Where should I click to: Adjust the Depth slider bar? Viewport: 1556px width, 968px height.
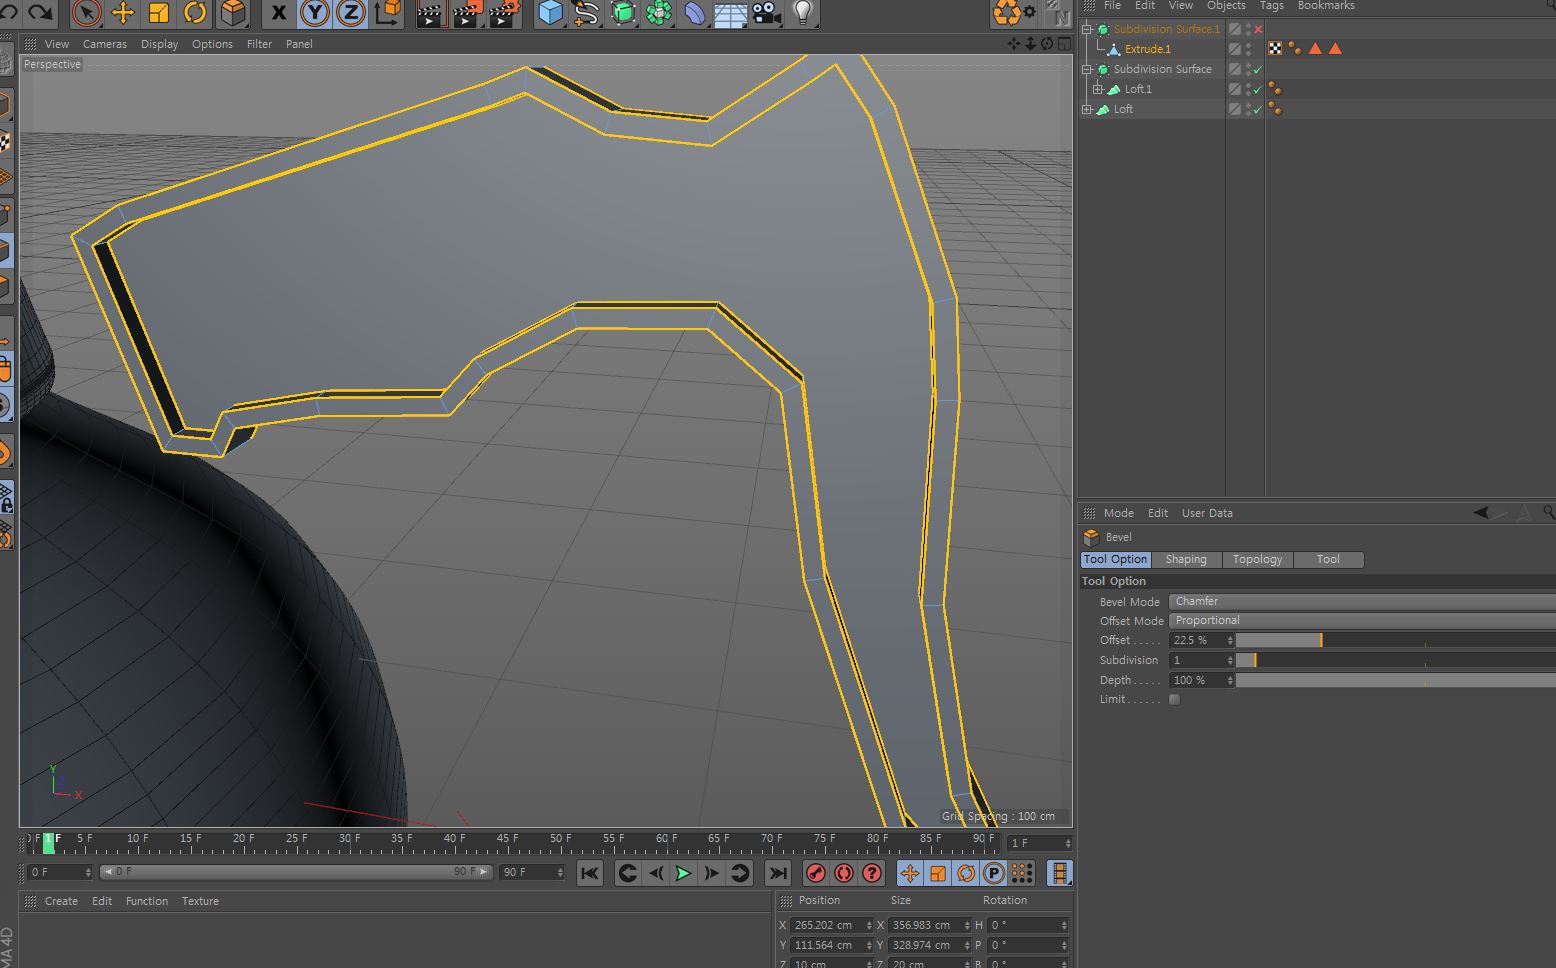1396,680
